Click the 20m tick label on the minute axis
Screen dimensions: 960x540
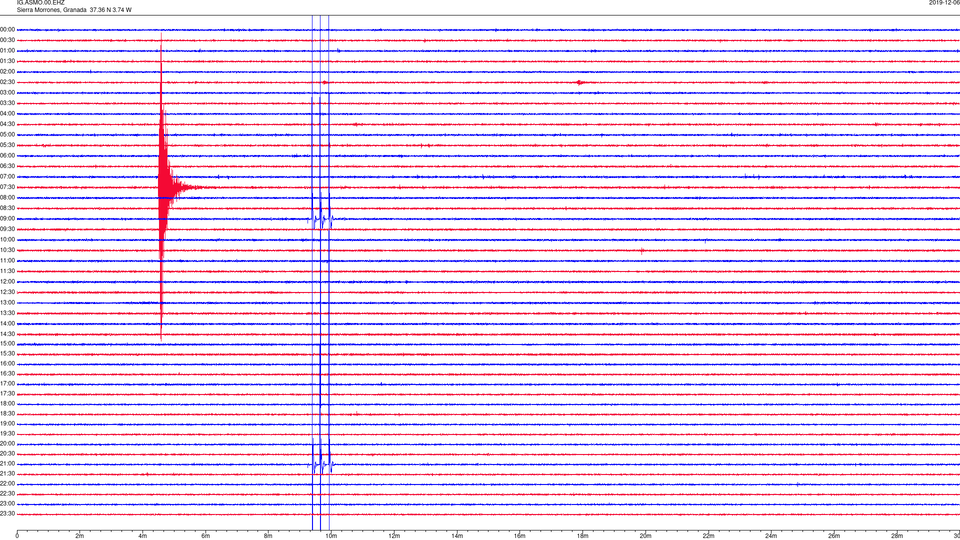[645, 536]
